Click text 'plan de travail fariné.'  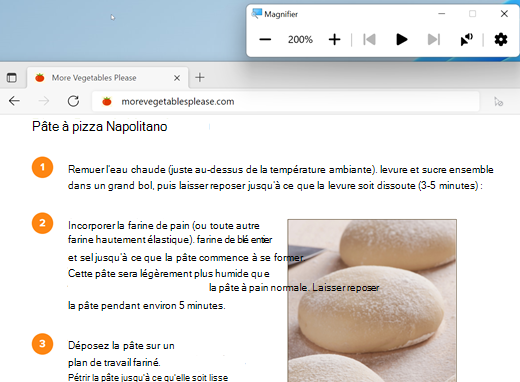click(114, 362)
